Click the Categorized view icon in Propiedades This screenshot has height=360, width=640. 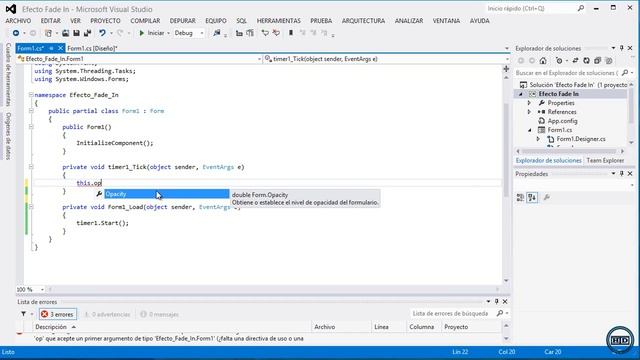click(x=520, y=198)
